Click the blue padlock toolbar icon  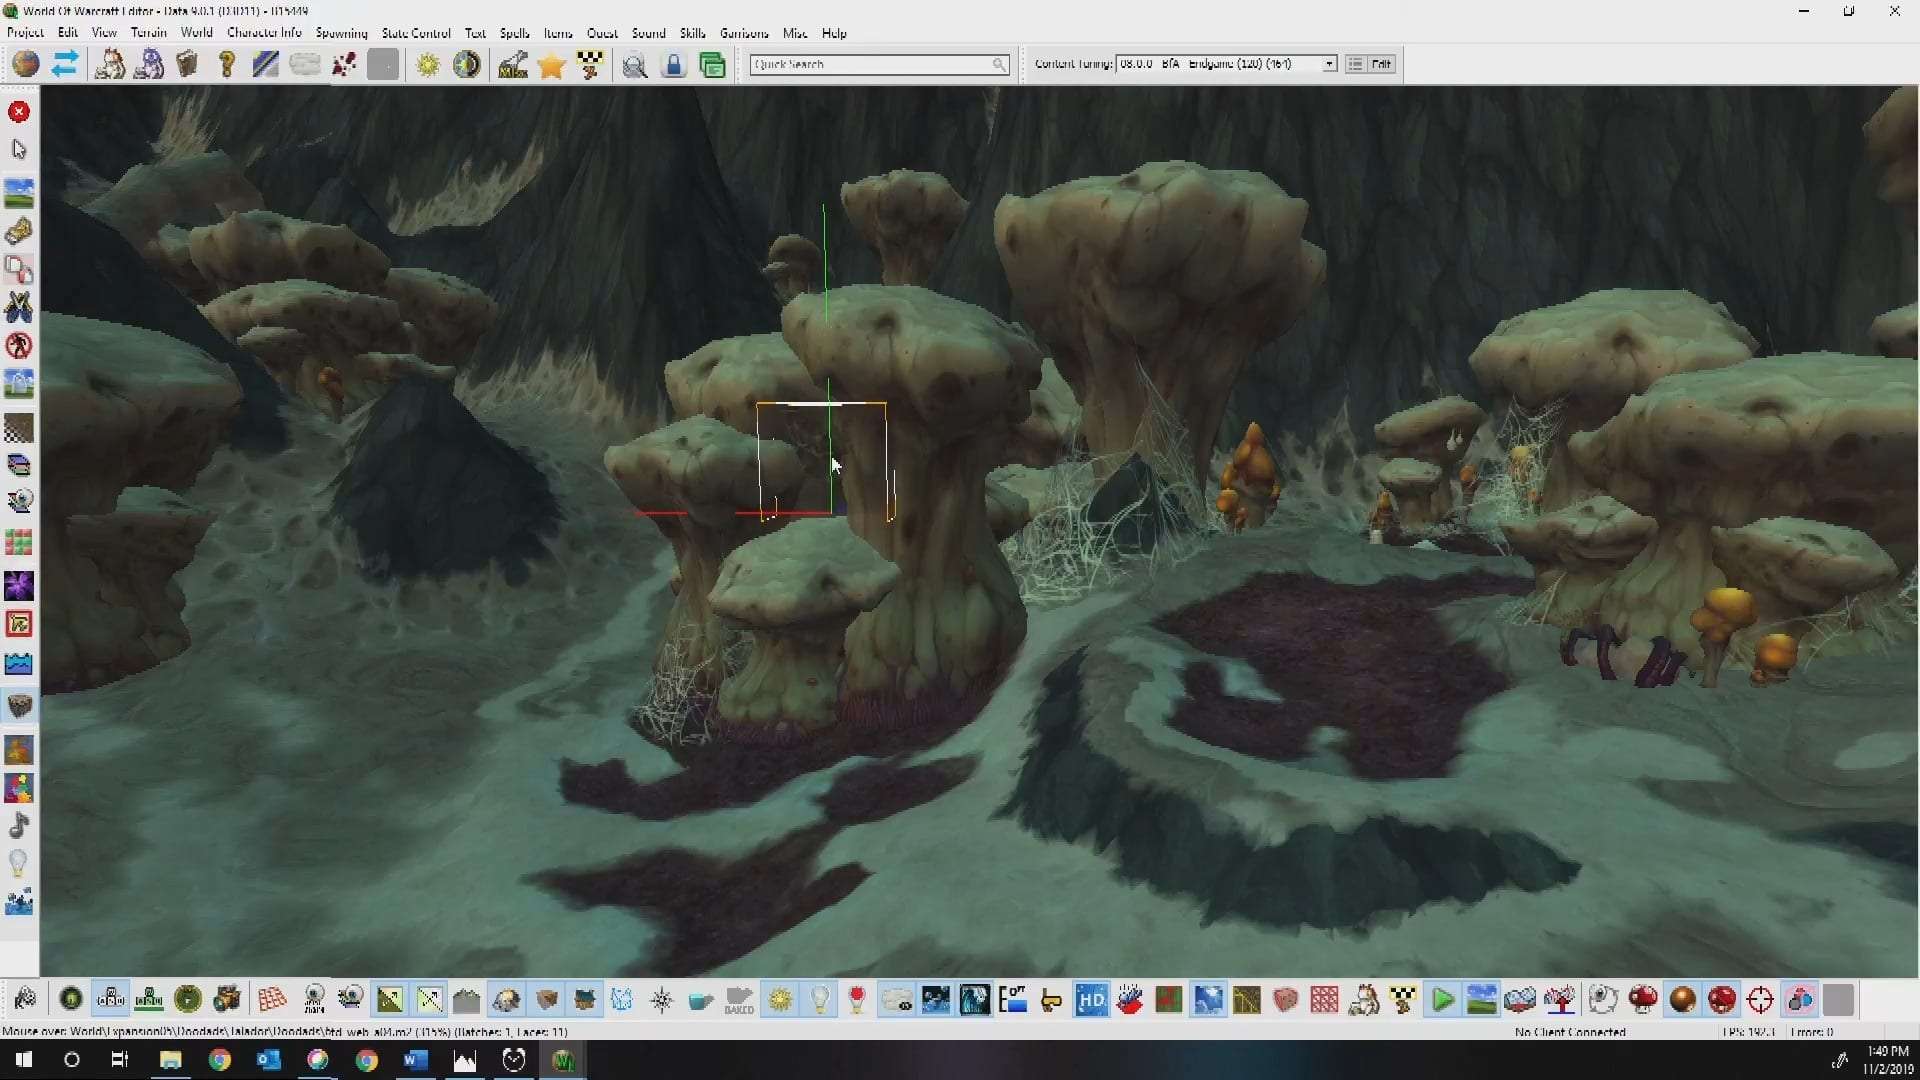(674, 66)
